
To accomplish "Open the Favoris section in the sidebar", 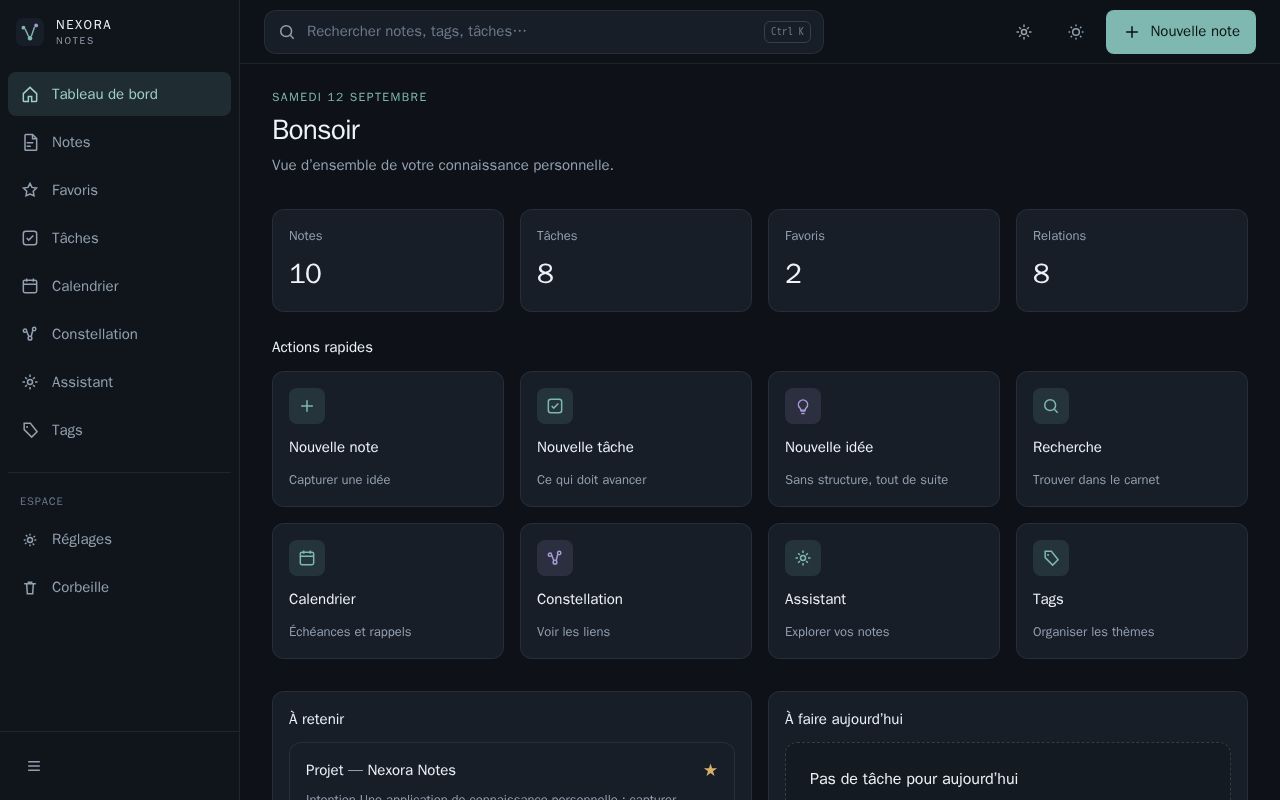I will 119,190.
